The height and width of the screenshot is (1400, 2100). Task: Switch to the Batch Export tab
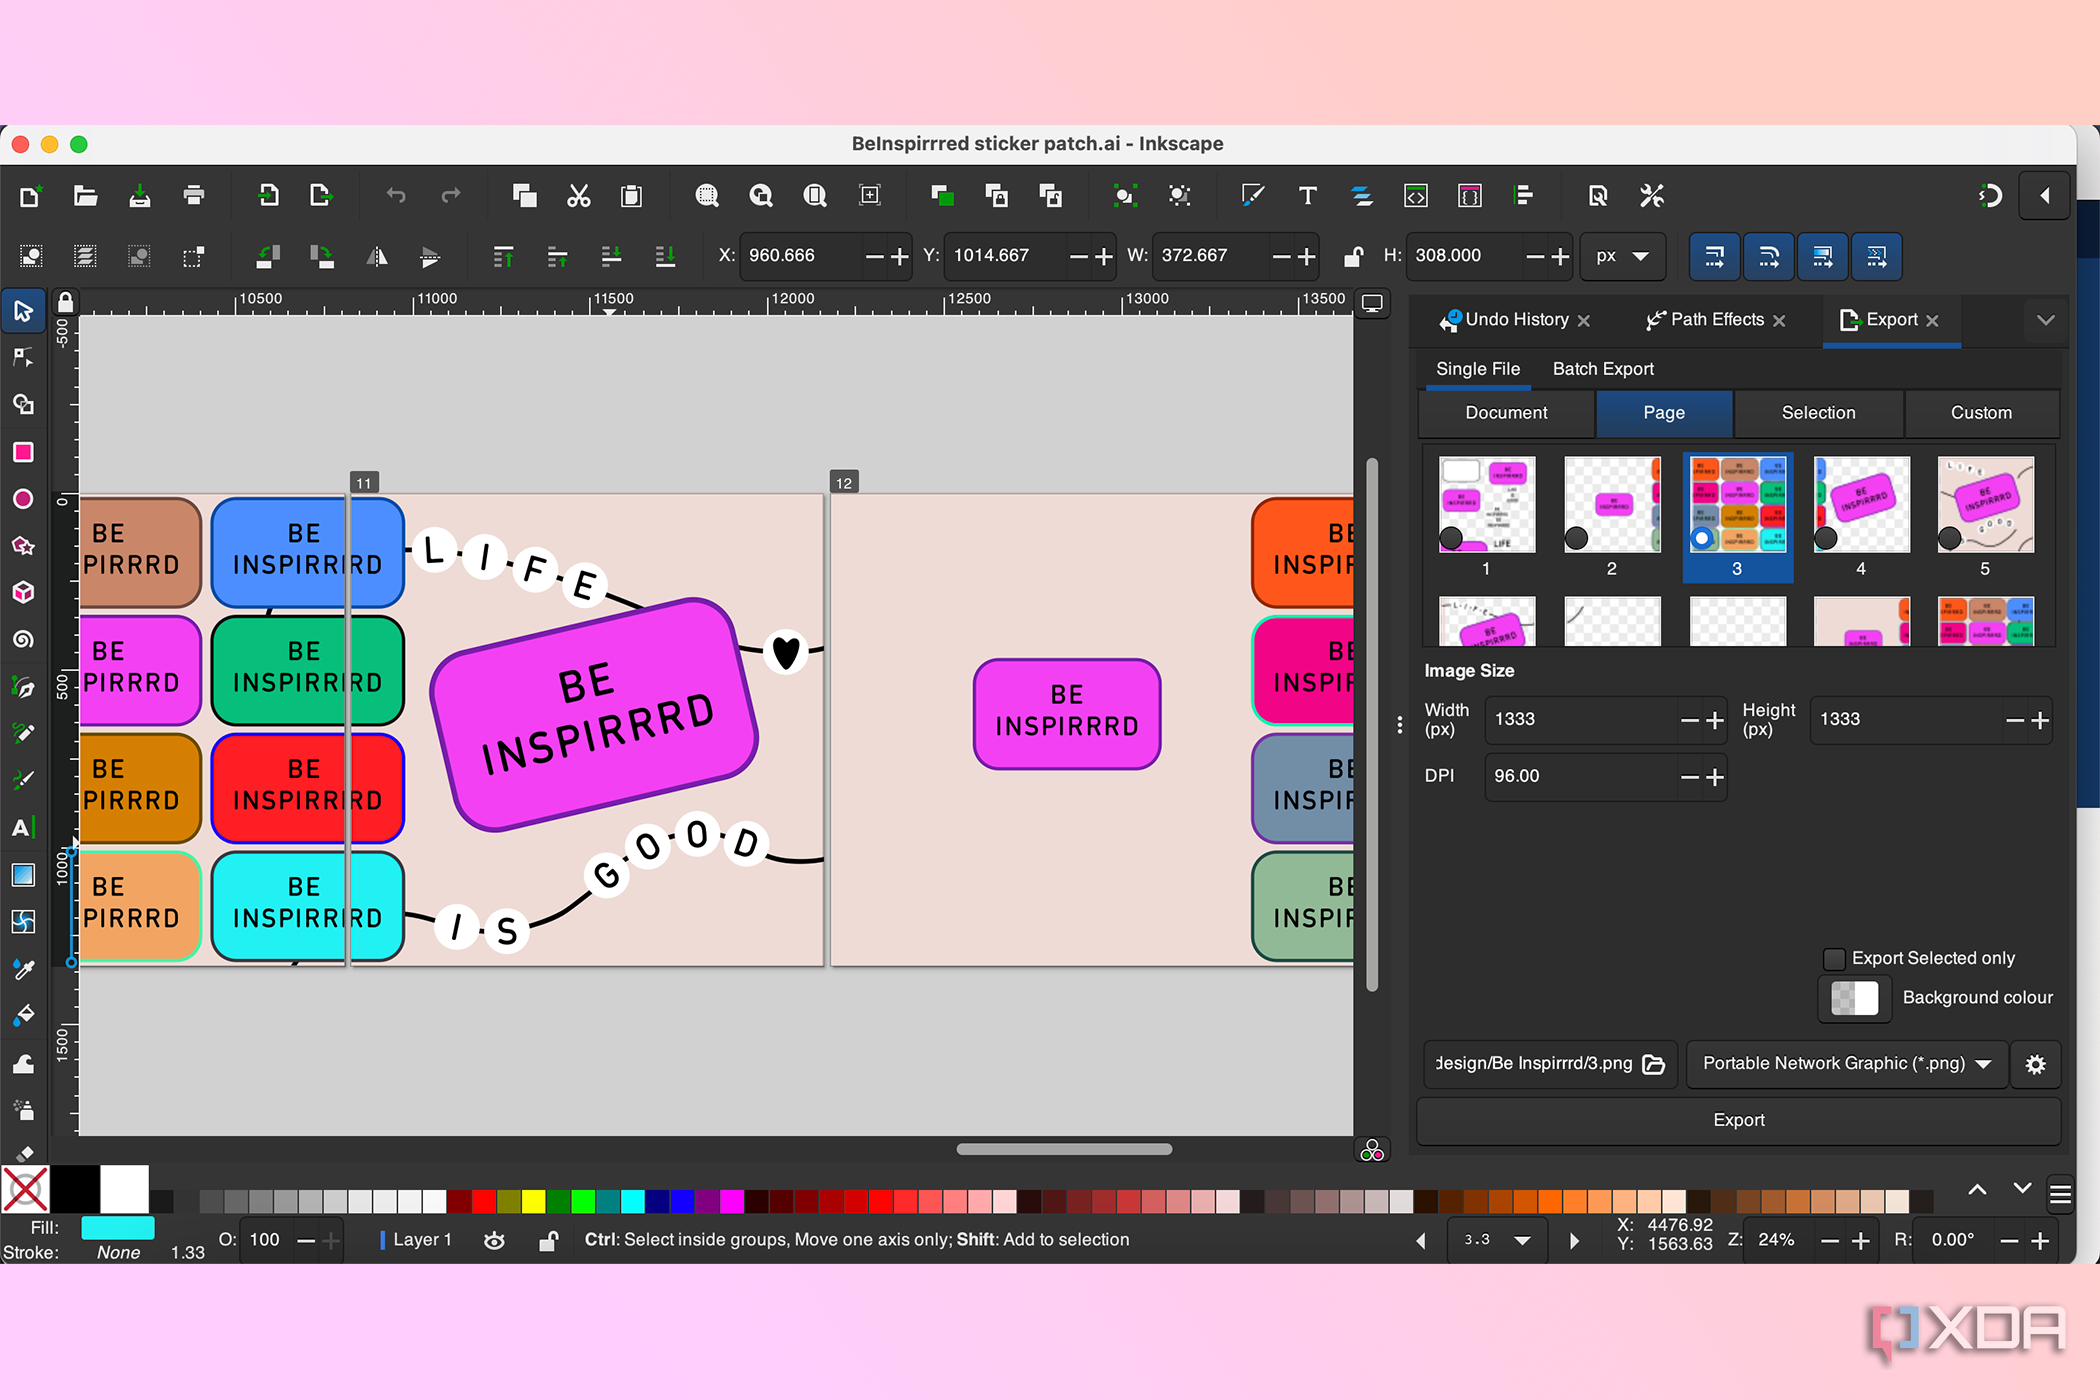[1603, 369]
